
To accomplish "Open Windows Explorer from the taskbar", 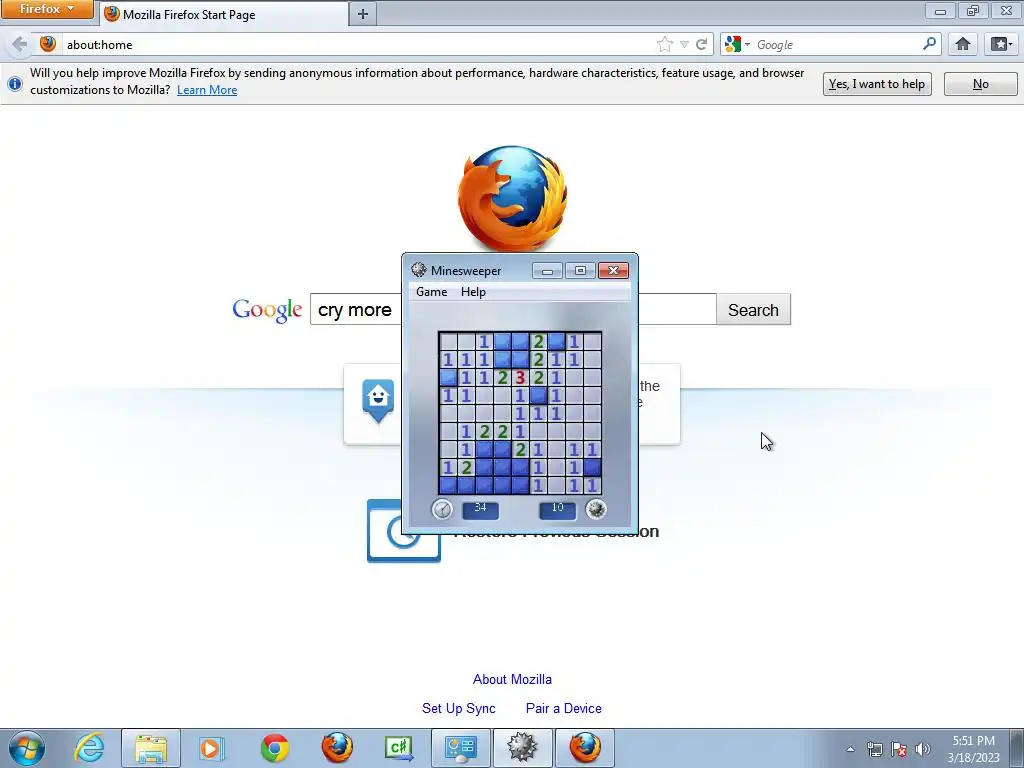I will [x=151, y=748].
